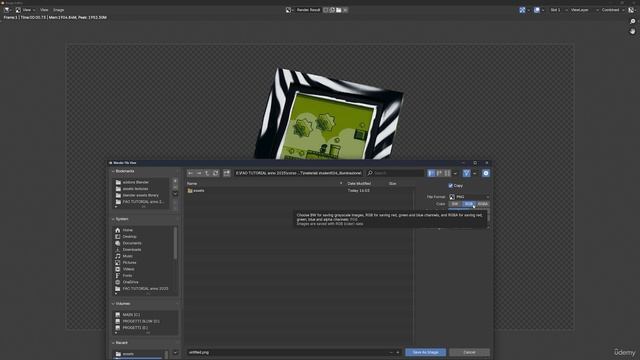
Task: Toggle file filter funnel icon
Action: [467, 173]
